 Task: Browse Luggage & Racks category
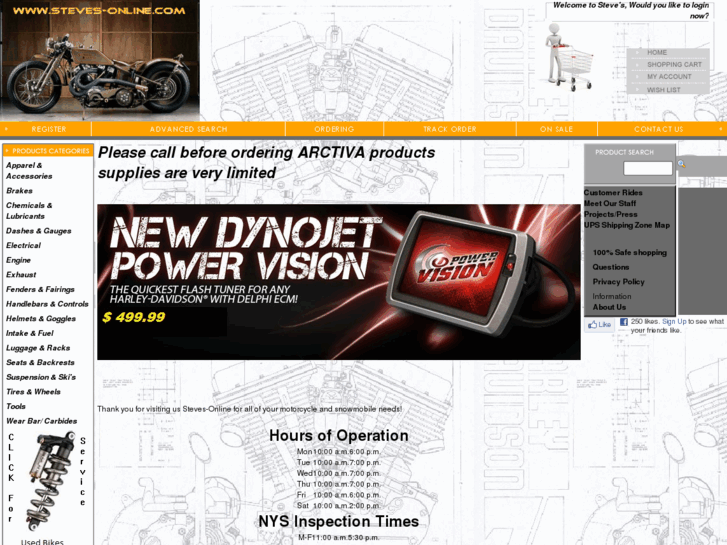click(x=38, y=348)
